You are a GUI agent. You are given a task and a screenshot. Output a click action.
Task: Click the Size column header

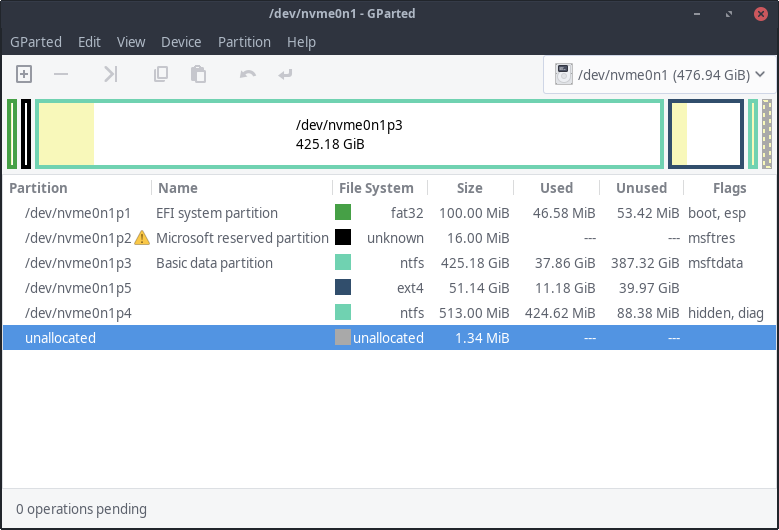point(469,188)
